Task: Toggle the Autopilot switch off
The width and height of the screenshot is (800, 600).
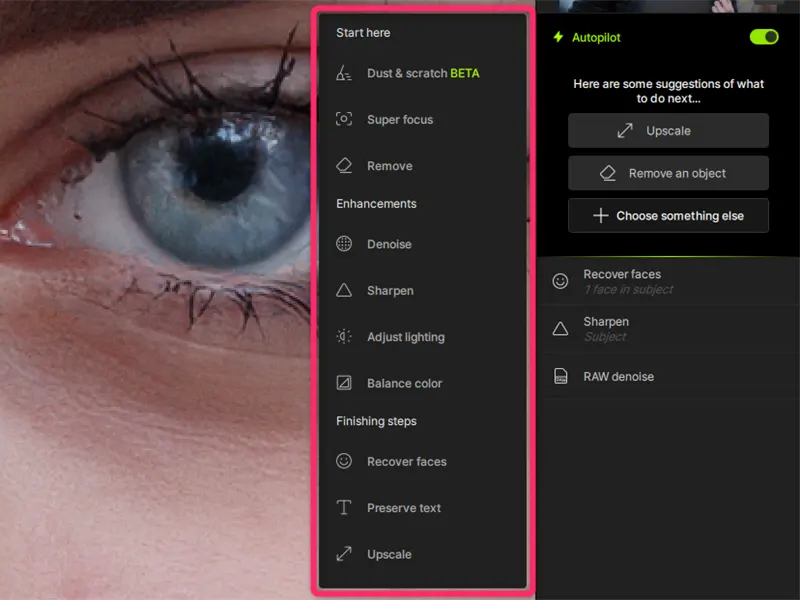Action: point(764,37)
